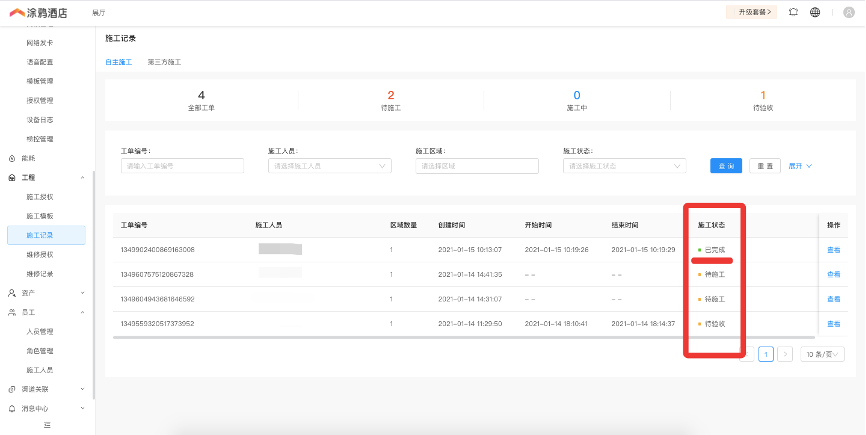The height and width of the screenshot is (435, 866).
Task: Go to the next page arrow
Action: [x=785, y=354]
